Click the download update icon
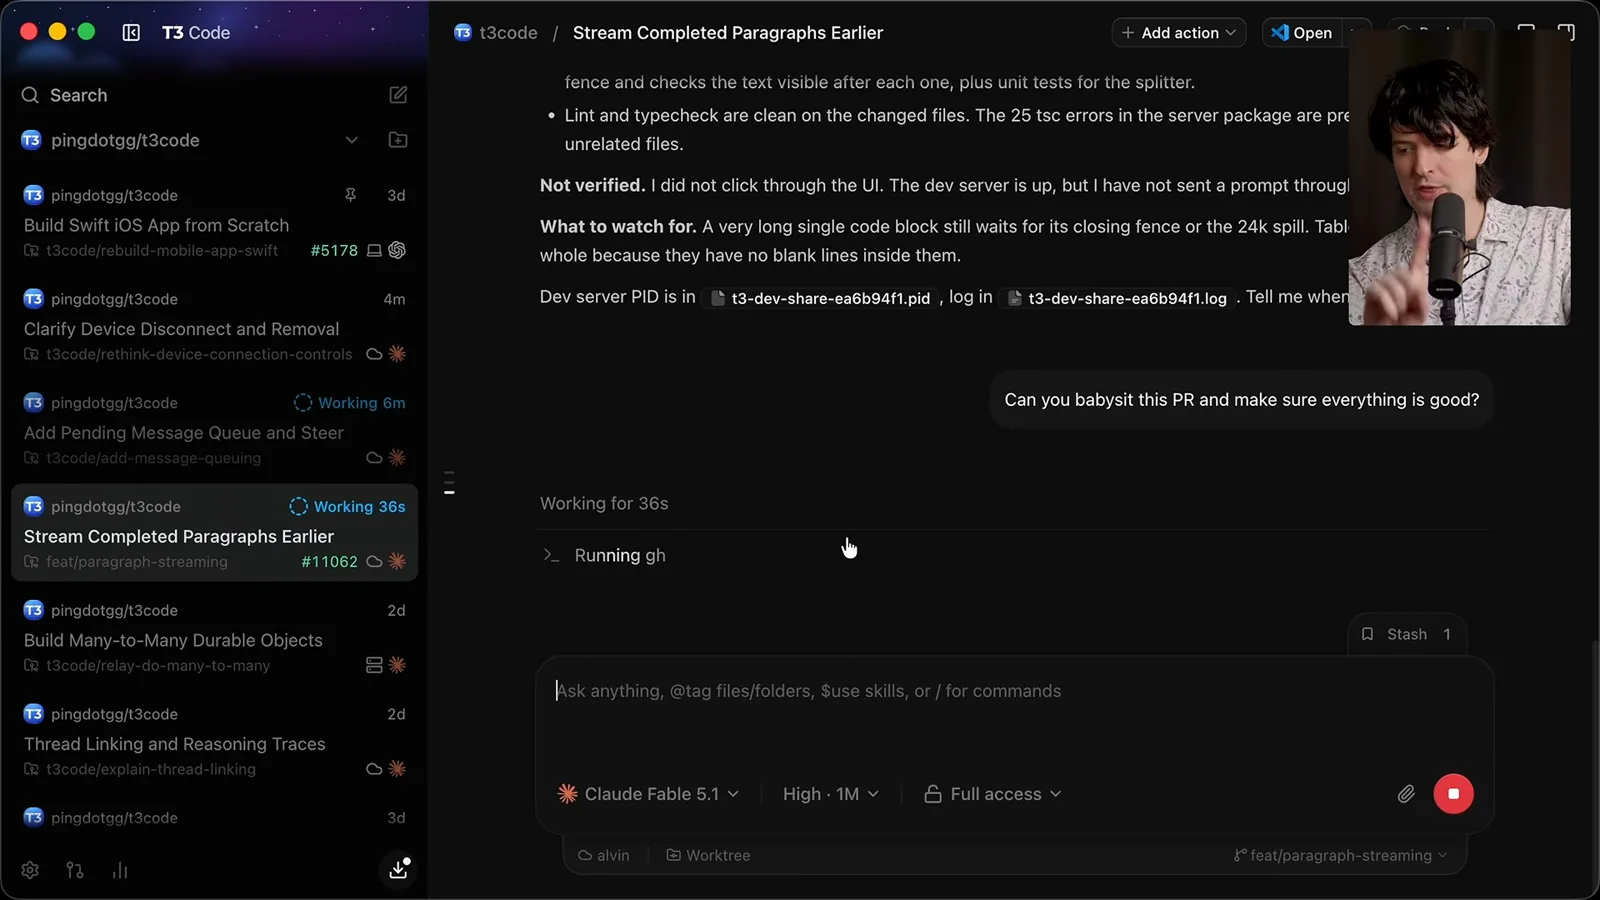1600x900 pixels. tap(398, 869)
